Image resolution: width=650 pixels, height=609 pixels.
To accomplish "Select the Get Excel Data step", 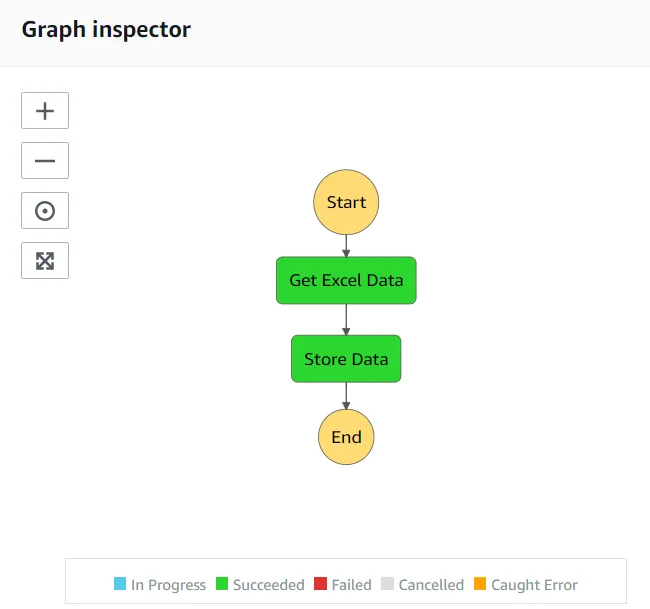I will [346, 280].
